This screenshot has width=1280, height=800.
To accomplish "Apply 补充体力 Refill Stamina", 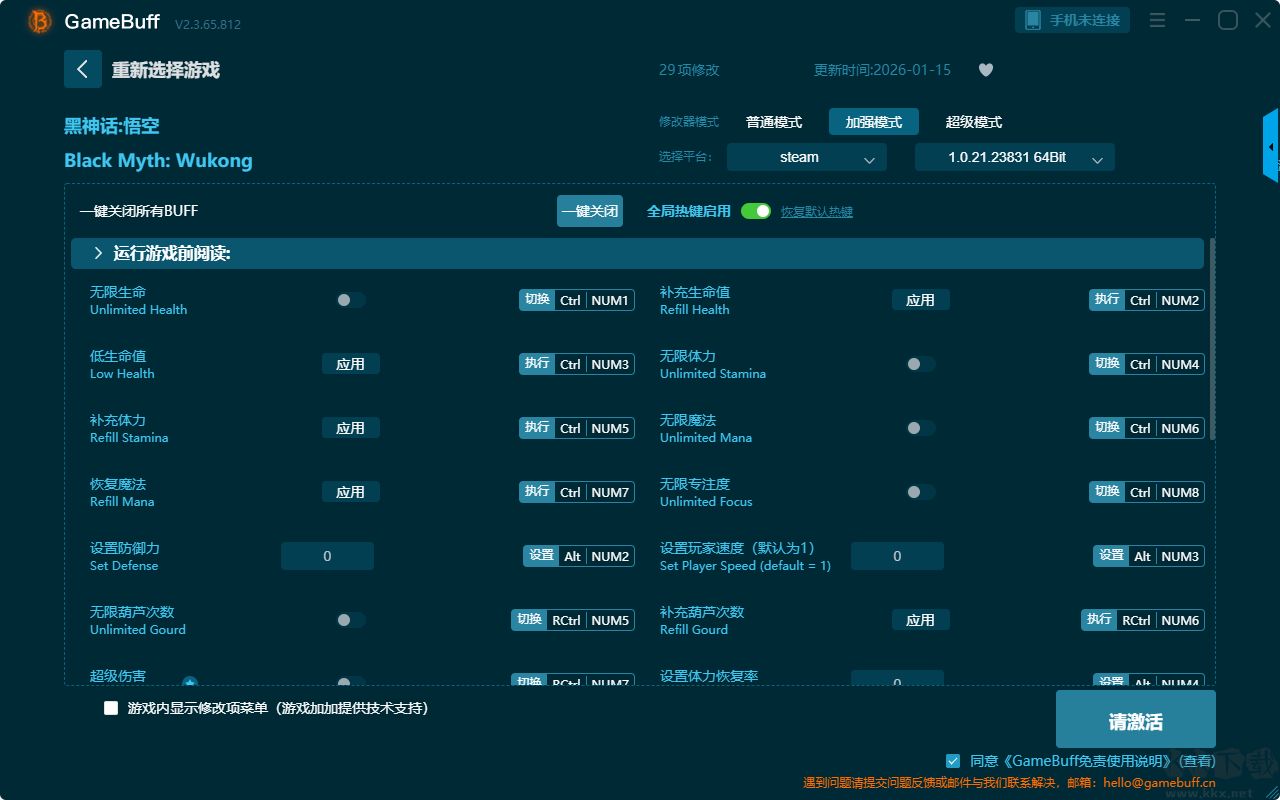I will (351, 428).
